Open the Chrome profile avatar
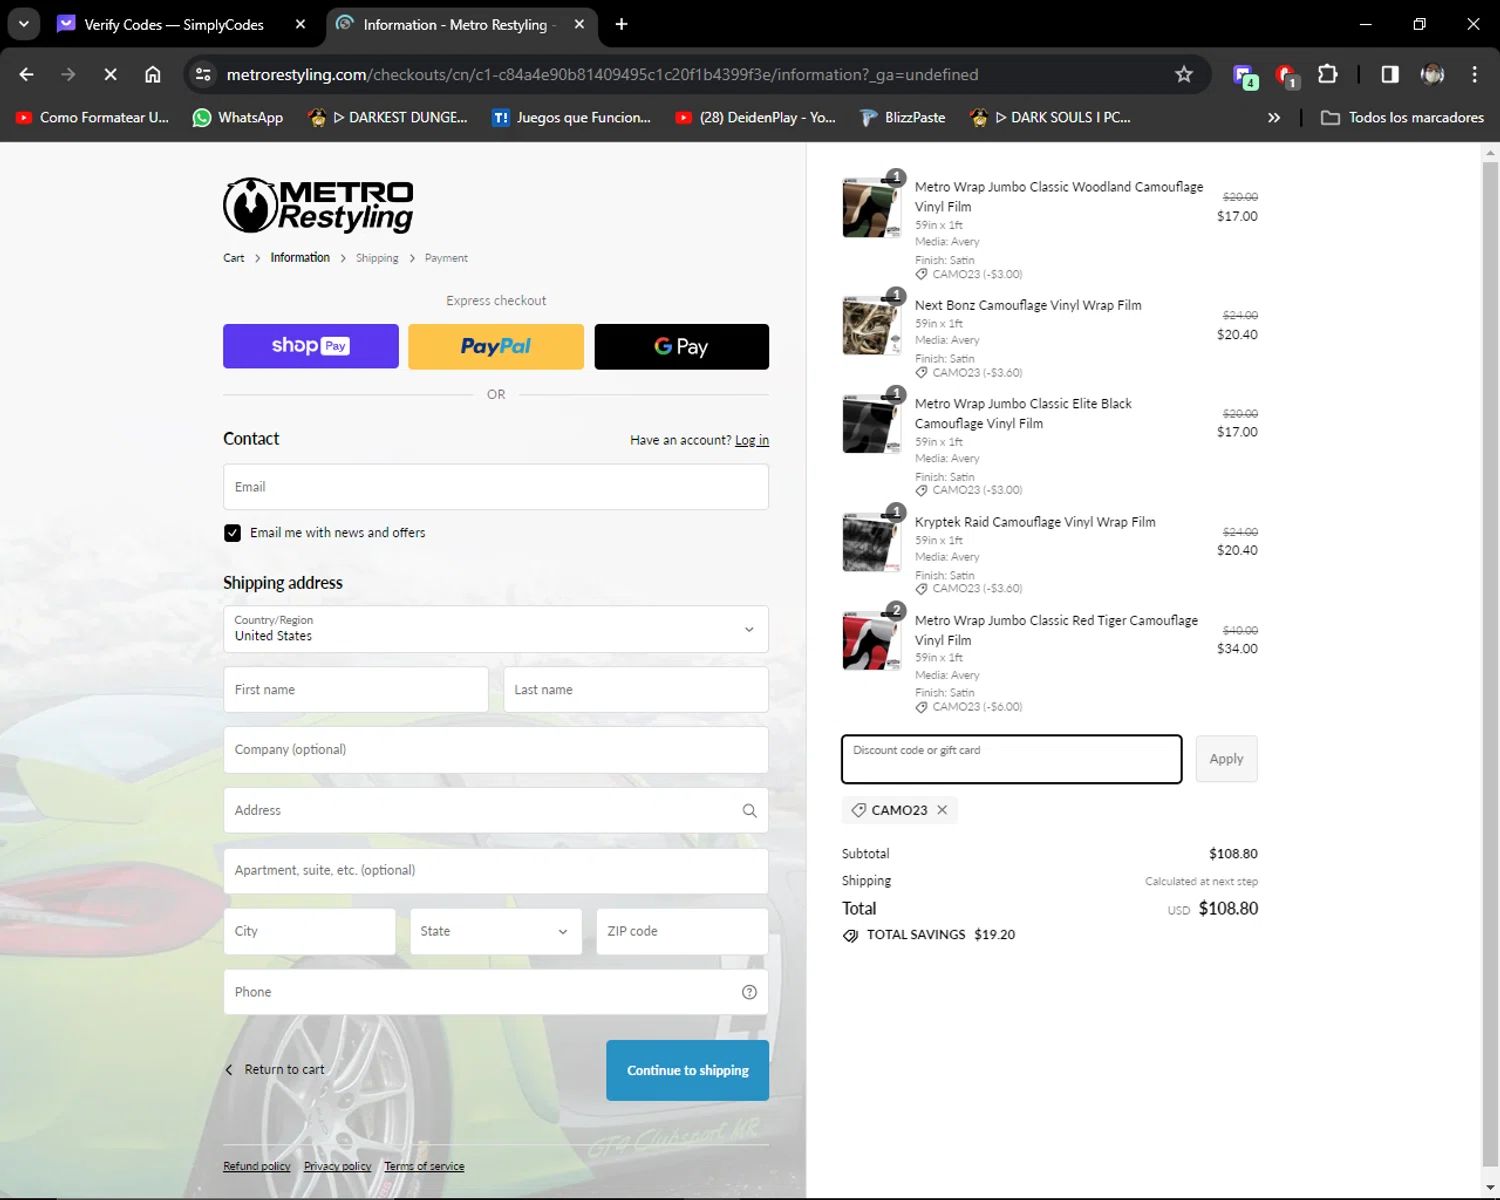 tap(1432, 74)
